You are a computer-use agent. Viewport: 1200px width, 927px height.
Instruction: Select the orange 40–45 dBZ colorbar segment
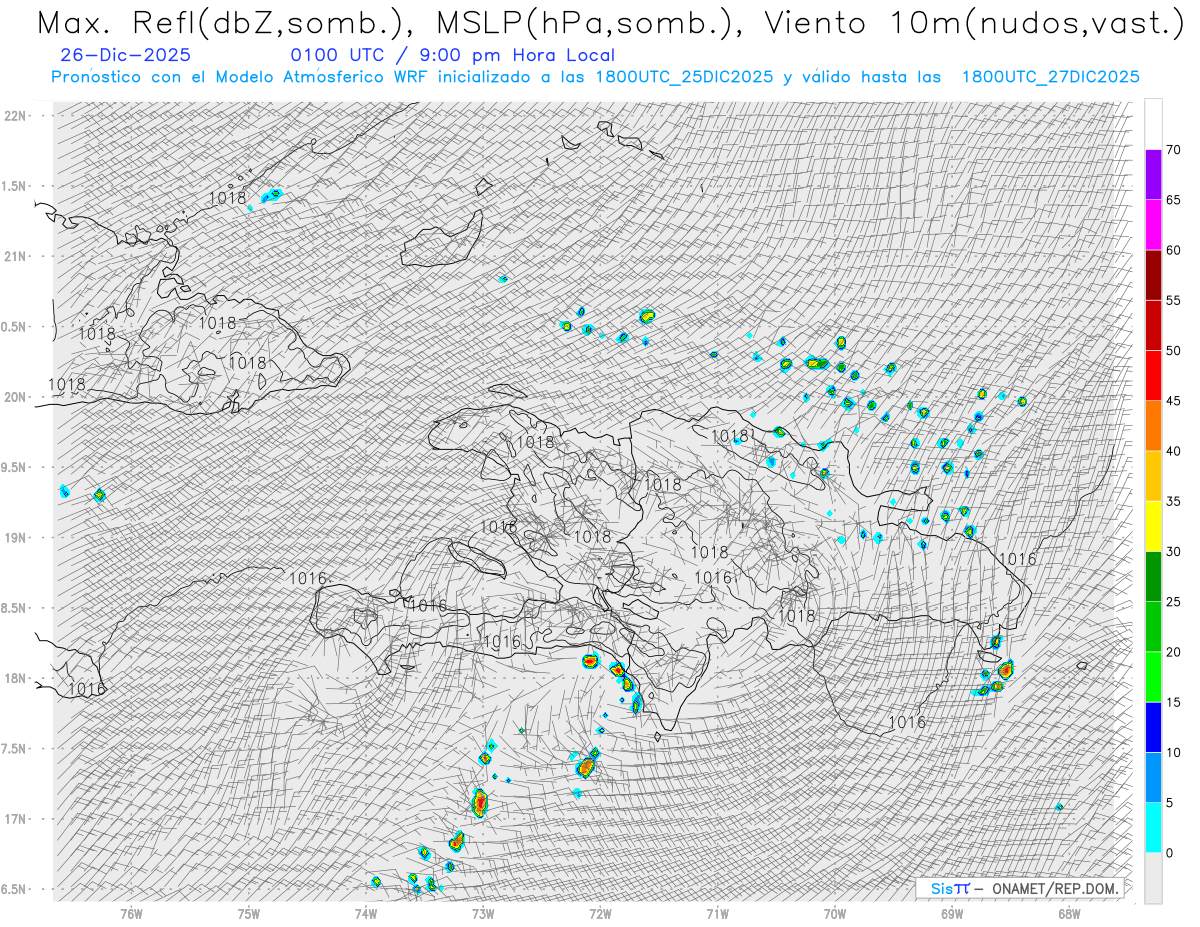click(x=1153, y=426)
